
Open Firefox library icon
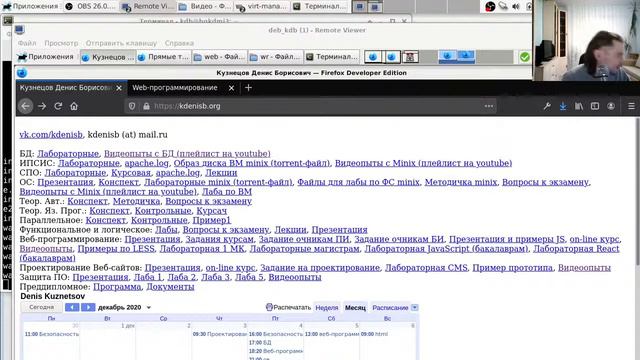tap(579, 106)
